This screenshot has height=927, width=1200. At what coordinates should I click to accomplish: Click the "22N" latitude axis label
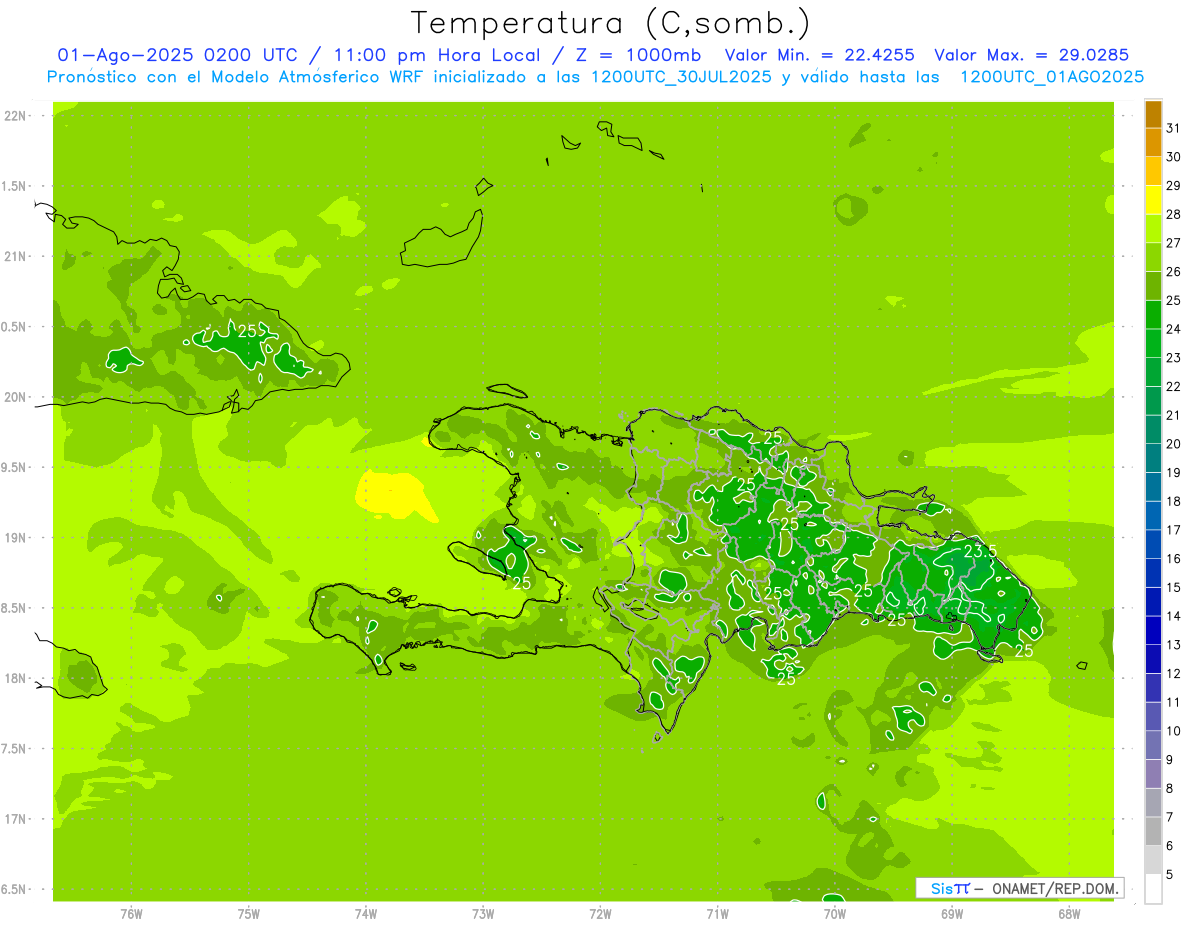[x=14, y=116]
